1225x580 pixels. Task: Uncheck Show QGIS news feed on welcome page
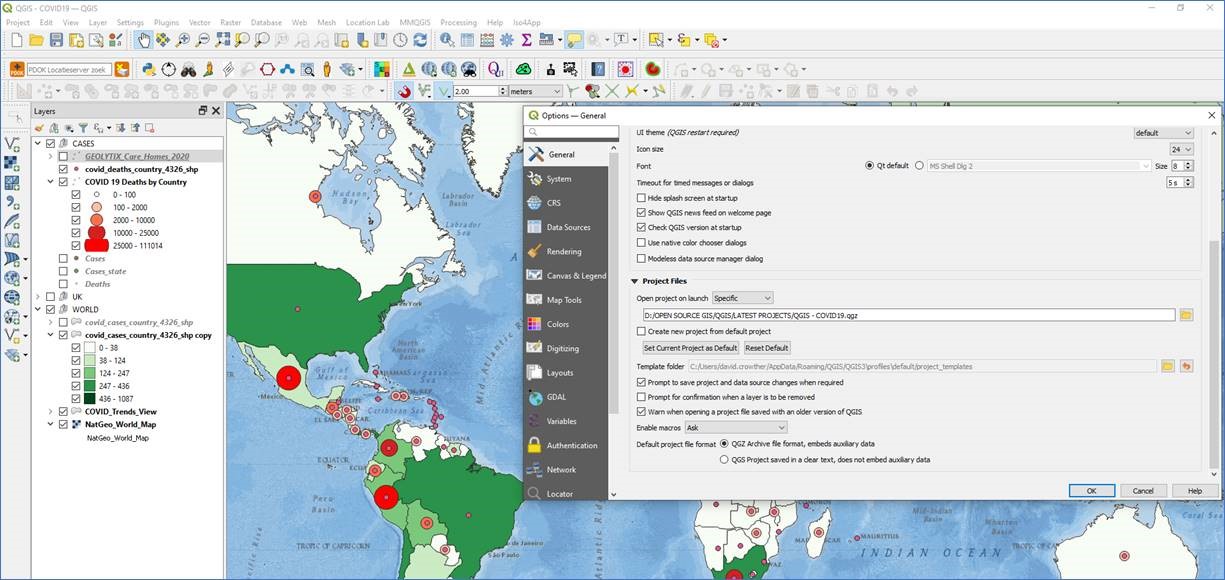[x=641, y=213]
